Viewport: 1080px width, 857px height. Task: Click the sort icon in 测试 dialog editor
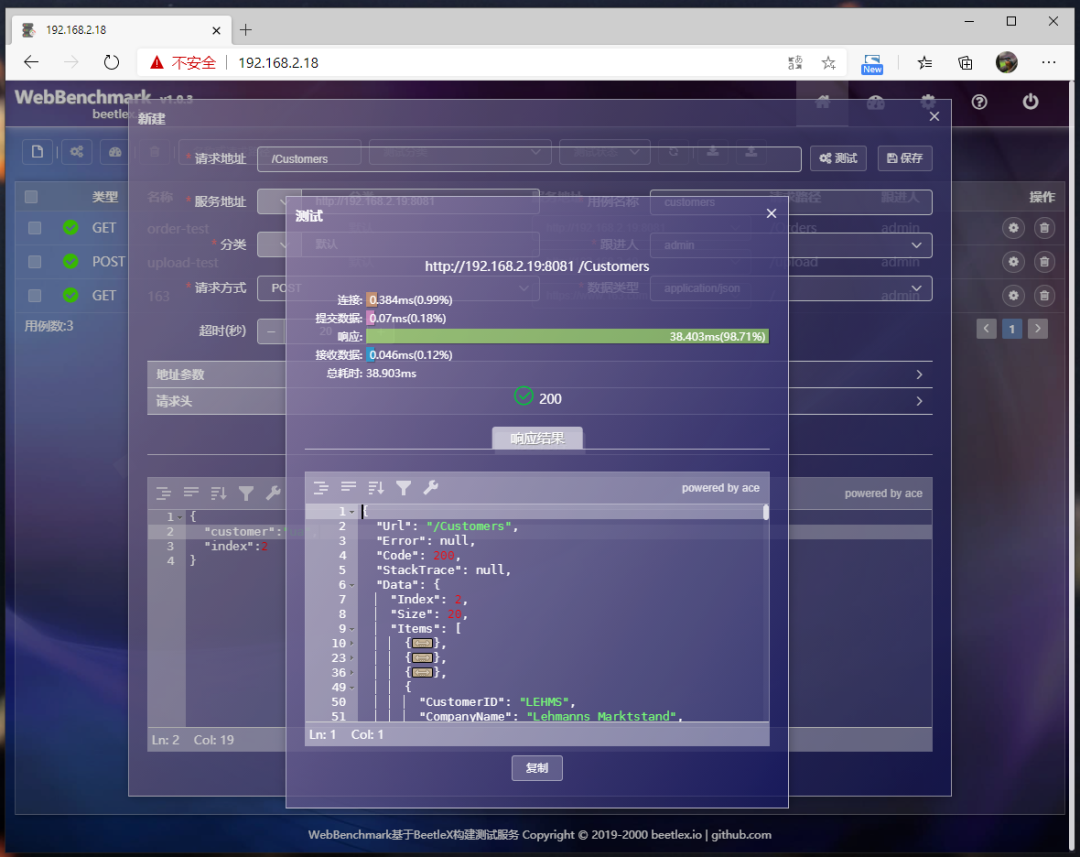point(376,488)
